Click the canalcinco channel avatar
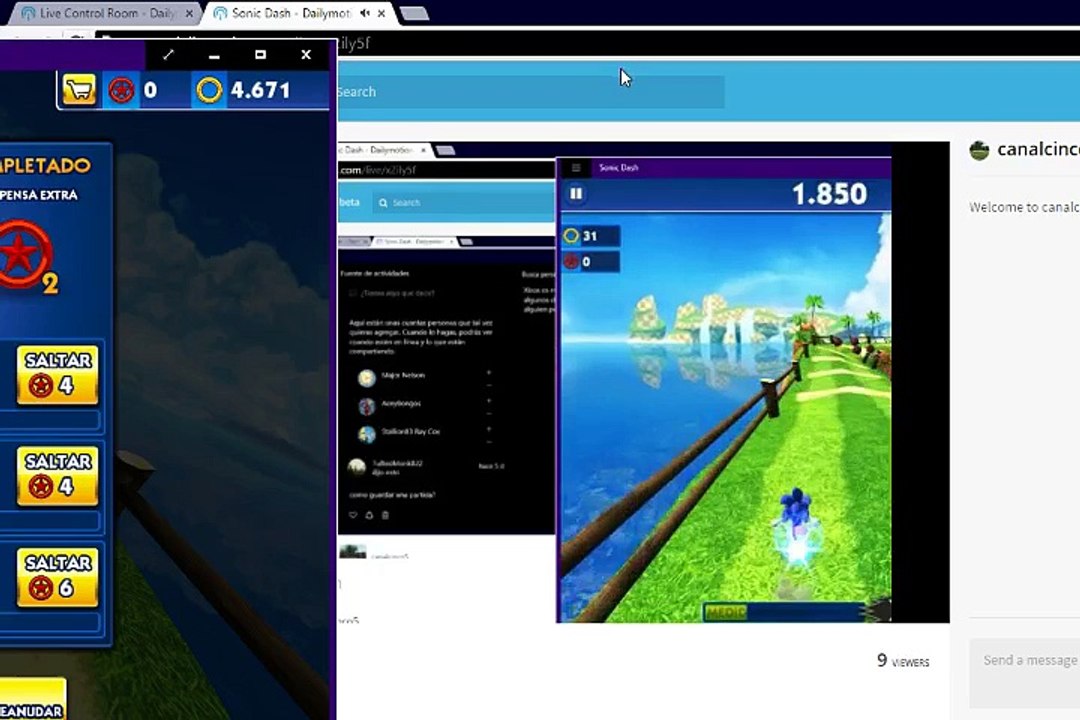Screen dimensions: 1080x720 pyautogui.click(x=979, y=150)
